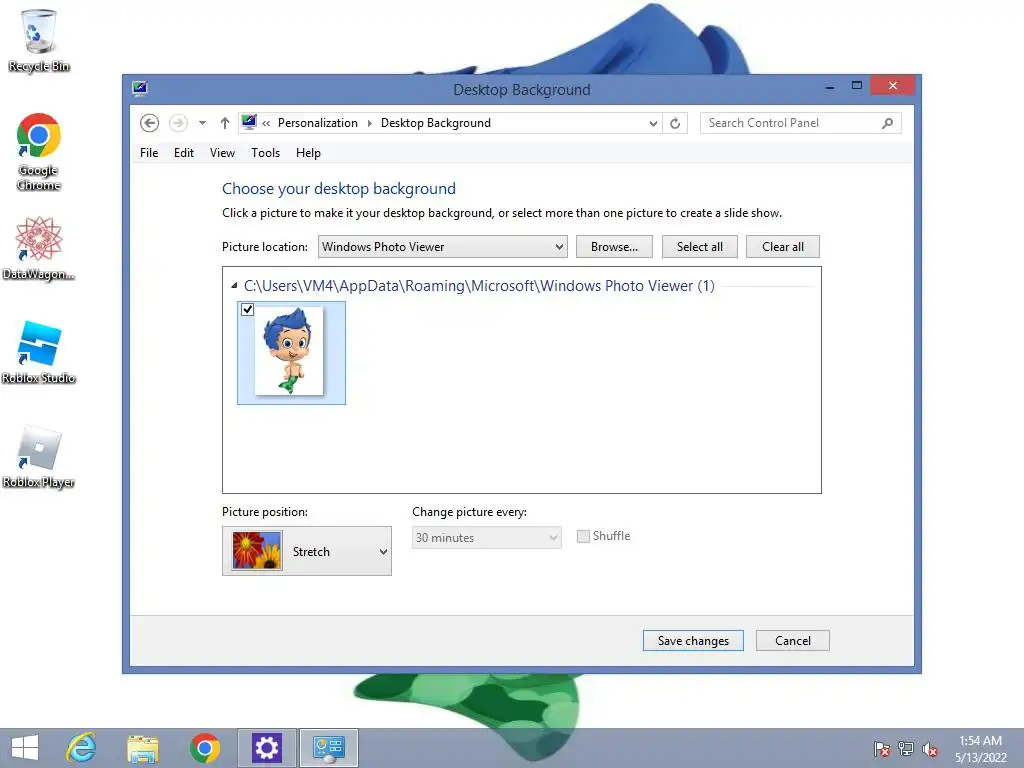
Task: Open the Action Center flag icon
Action: click(x=882, y=749)
